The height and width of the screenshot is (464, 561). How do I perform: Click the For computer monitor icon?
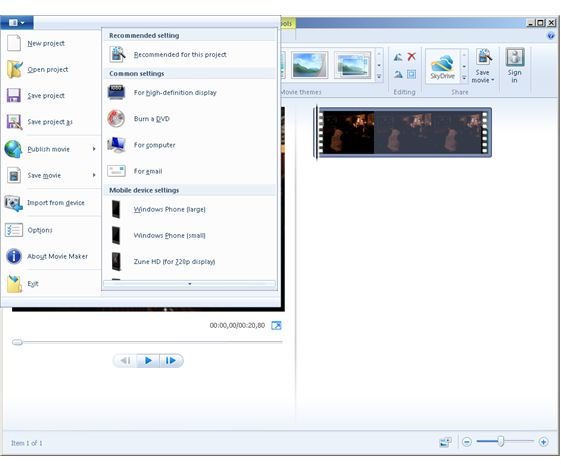tap(116, 145)
